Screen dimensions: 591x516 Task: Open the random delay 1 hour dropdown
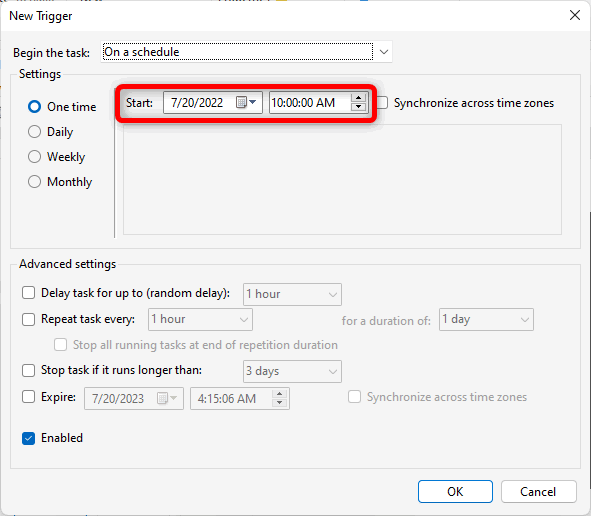292,294
